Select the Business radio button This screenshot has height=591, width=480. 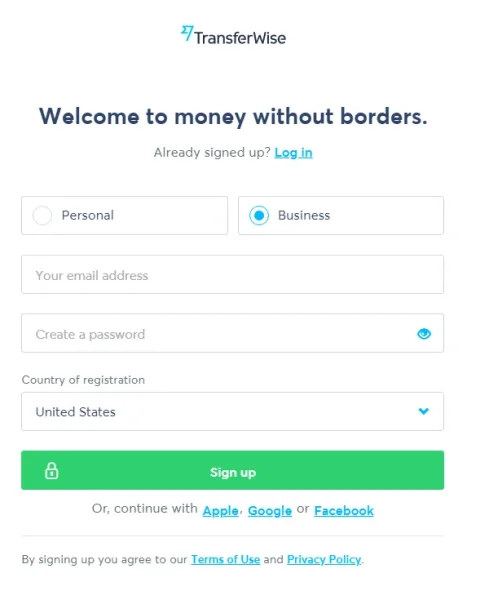[x=259, y=216]
